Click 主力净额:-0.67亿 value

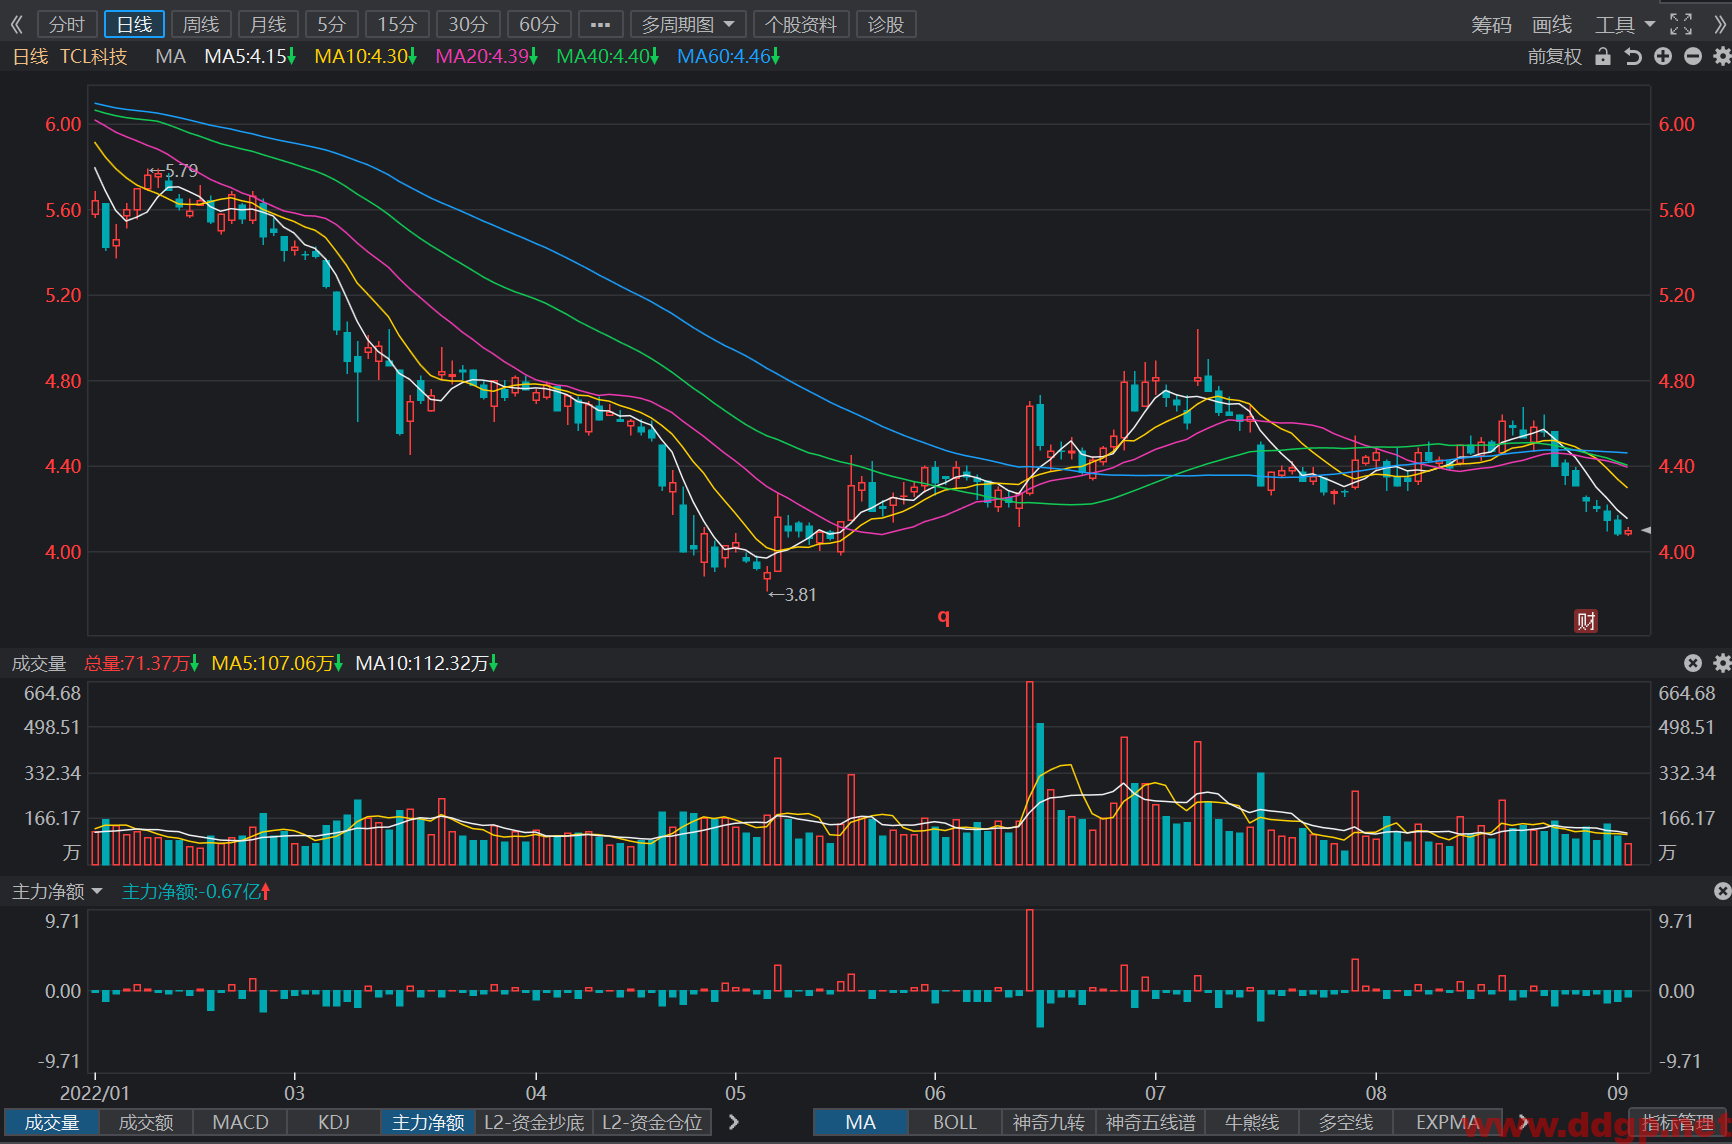pyautogui.click(x=196, y=891)
